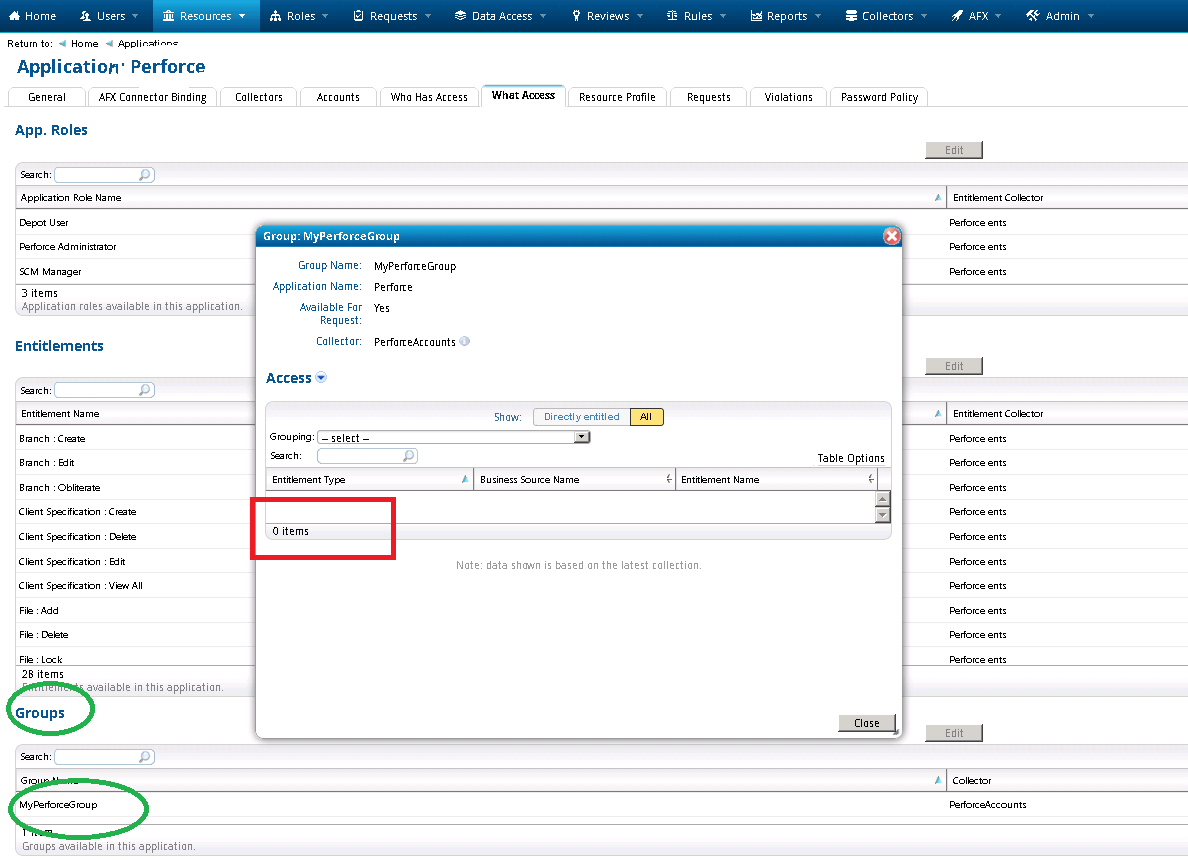This screenshot has height=860, width=1188.
Task: Click sort arrow on Entitlement Type column
Action: pos(464,480)
